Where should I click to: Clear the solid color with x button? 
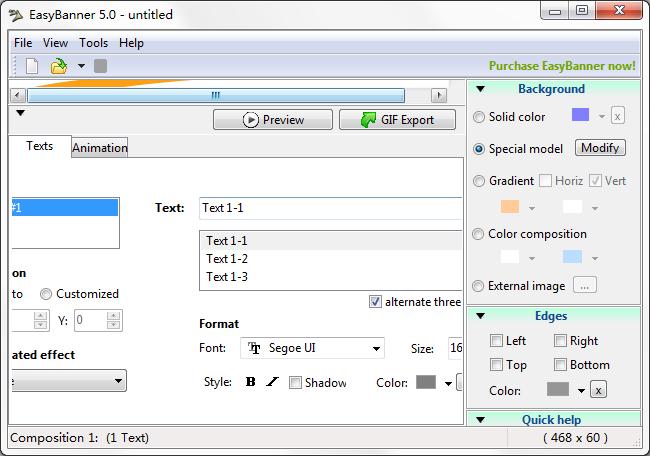click(617, 116)
